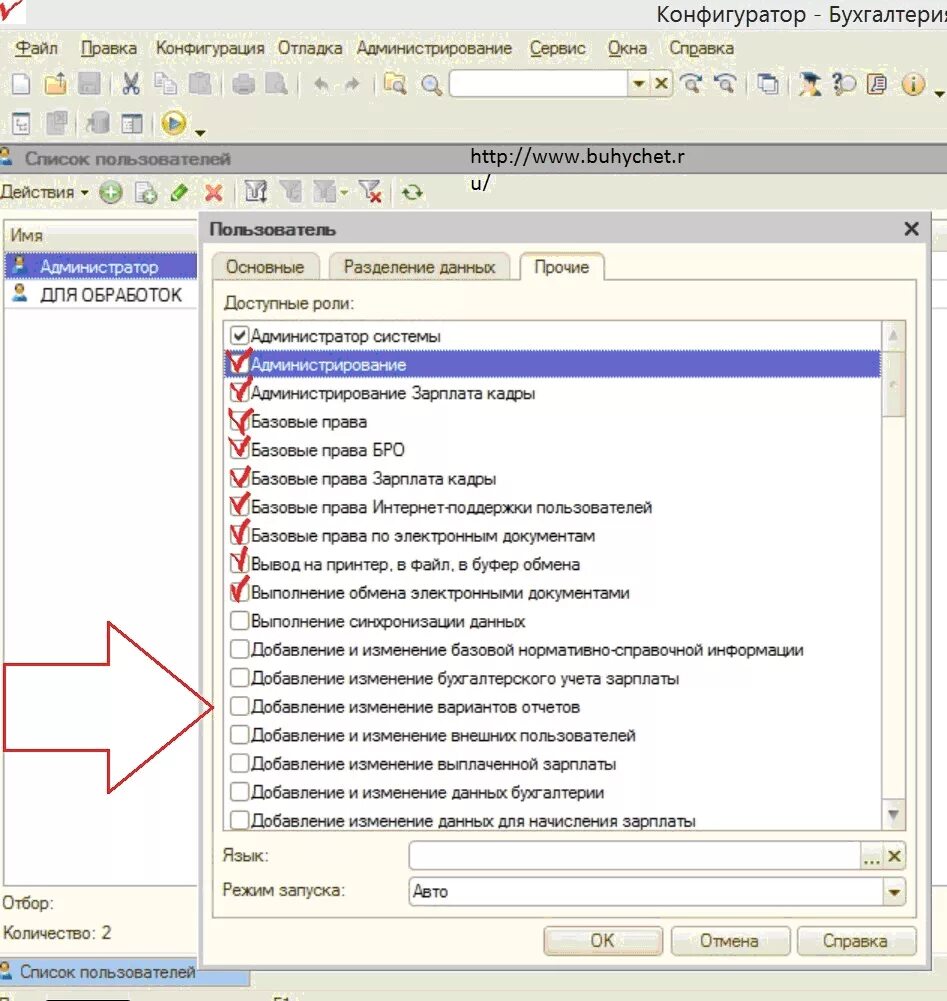The width and height of the screenshot is (947, 1001).
Task: Open the 'Администрирование' menu
Action: [434, 48]
